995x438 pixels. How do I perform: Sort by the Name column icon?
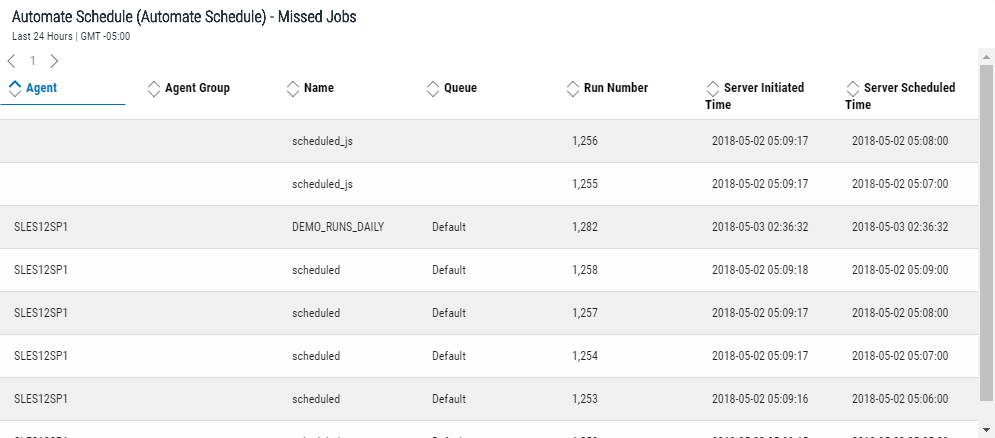click(293, 88)
